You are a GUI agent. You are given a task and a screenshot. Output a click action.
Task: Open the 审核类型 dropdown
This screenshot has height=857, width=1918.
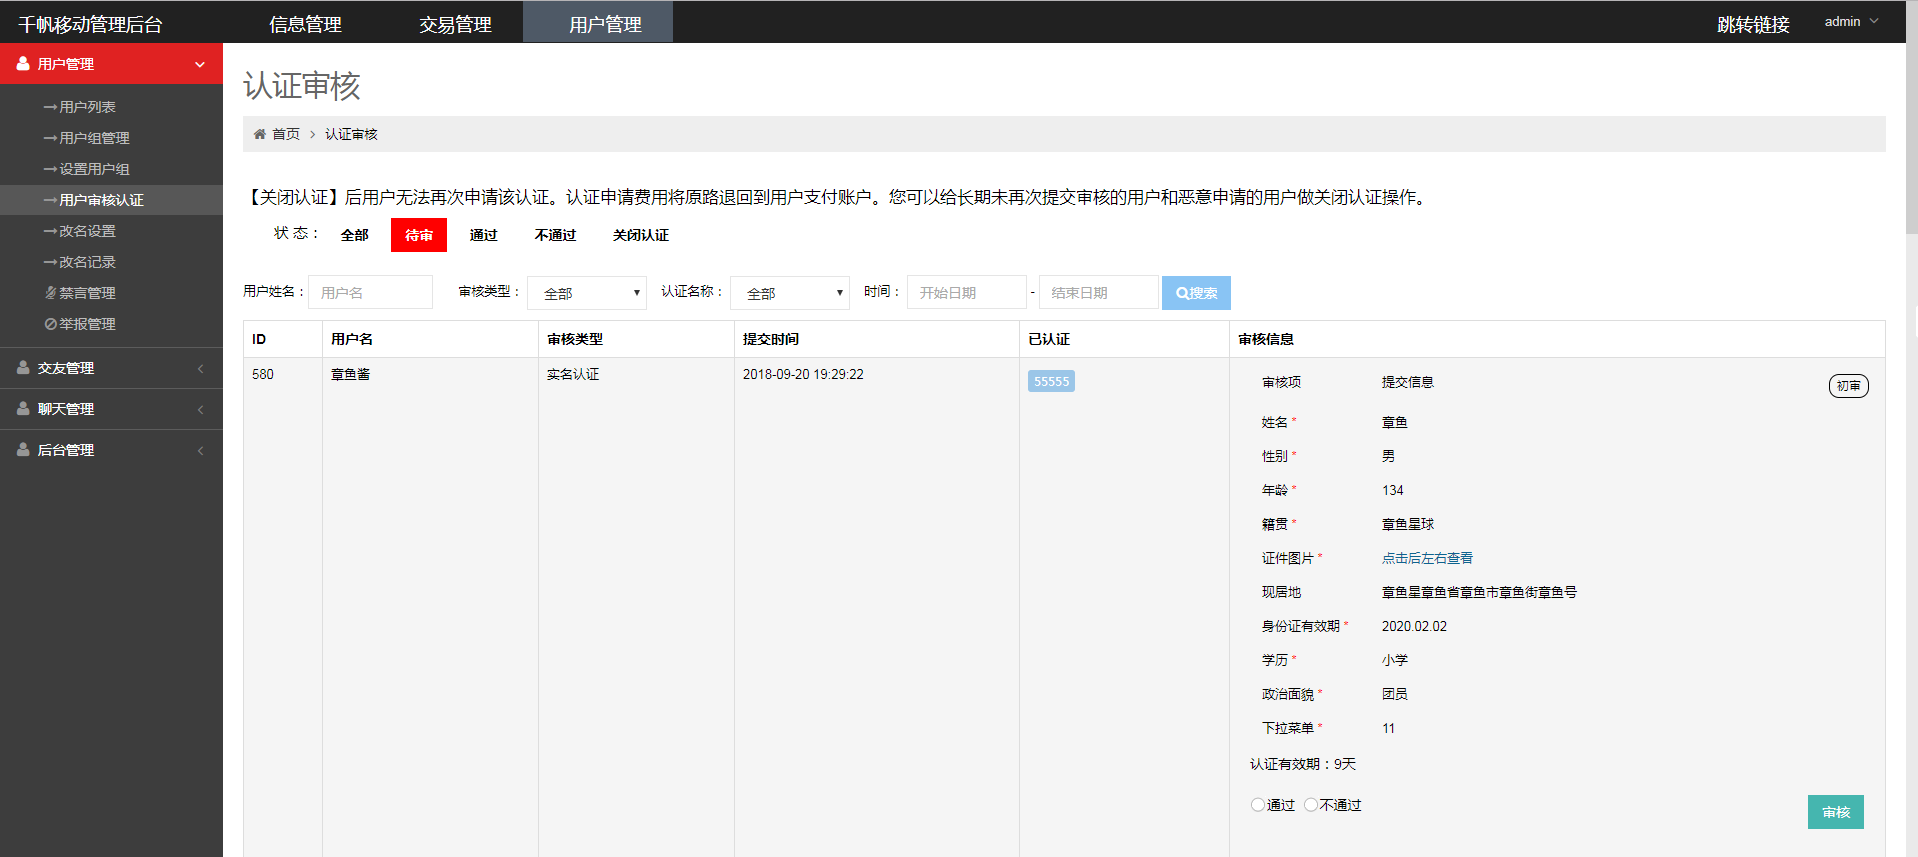tap(587, 293)
